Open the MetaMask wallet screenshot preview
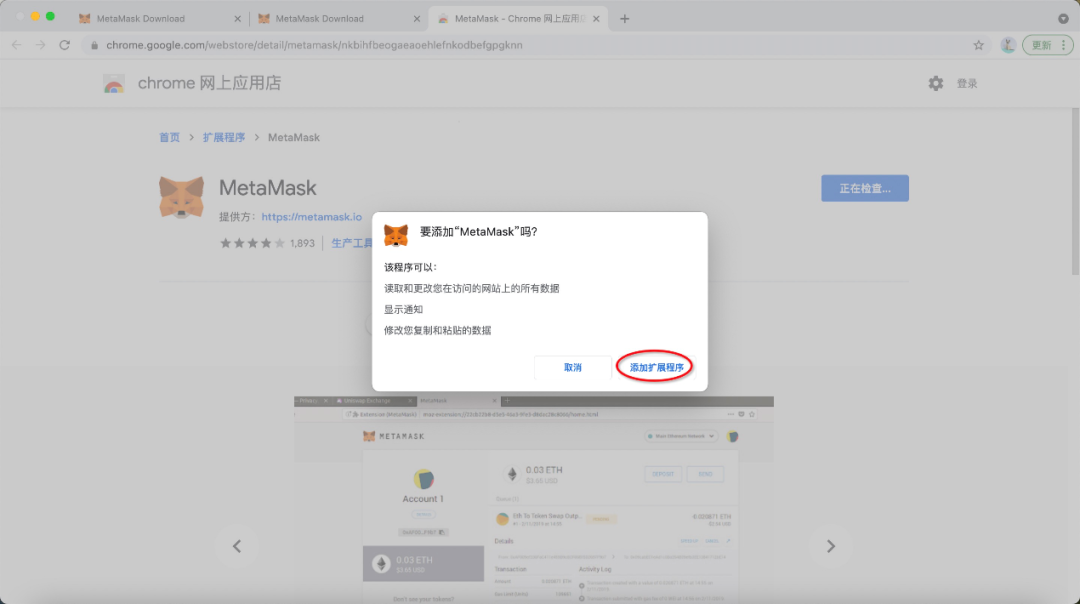The height and width of the screenshot is (604, 1080). pyautogui.click(x=534, y=500)
